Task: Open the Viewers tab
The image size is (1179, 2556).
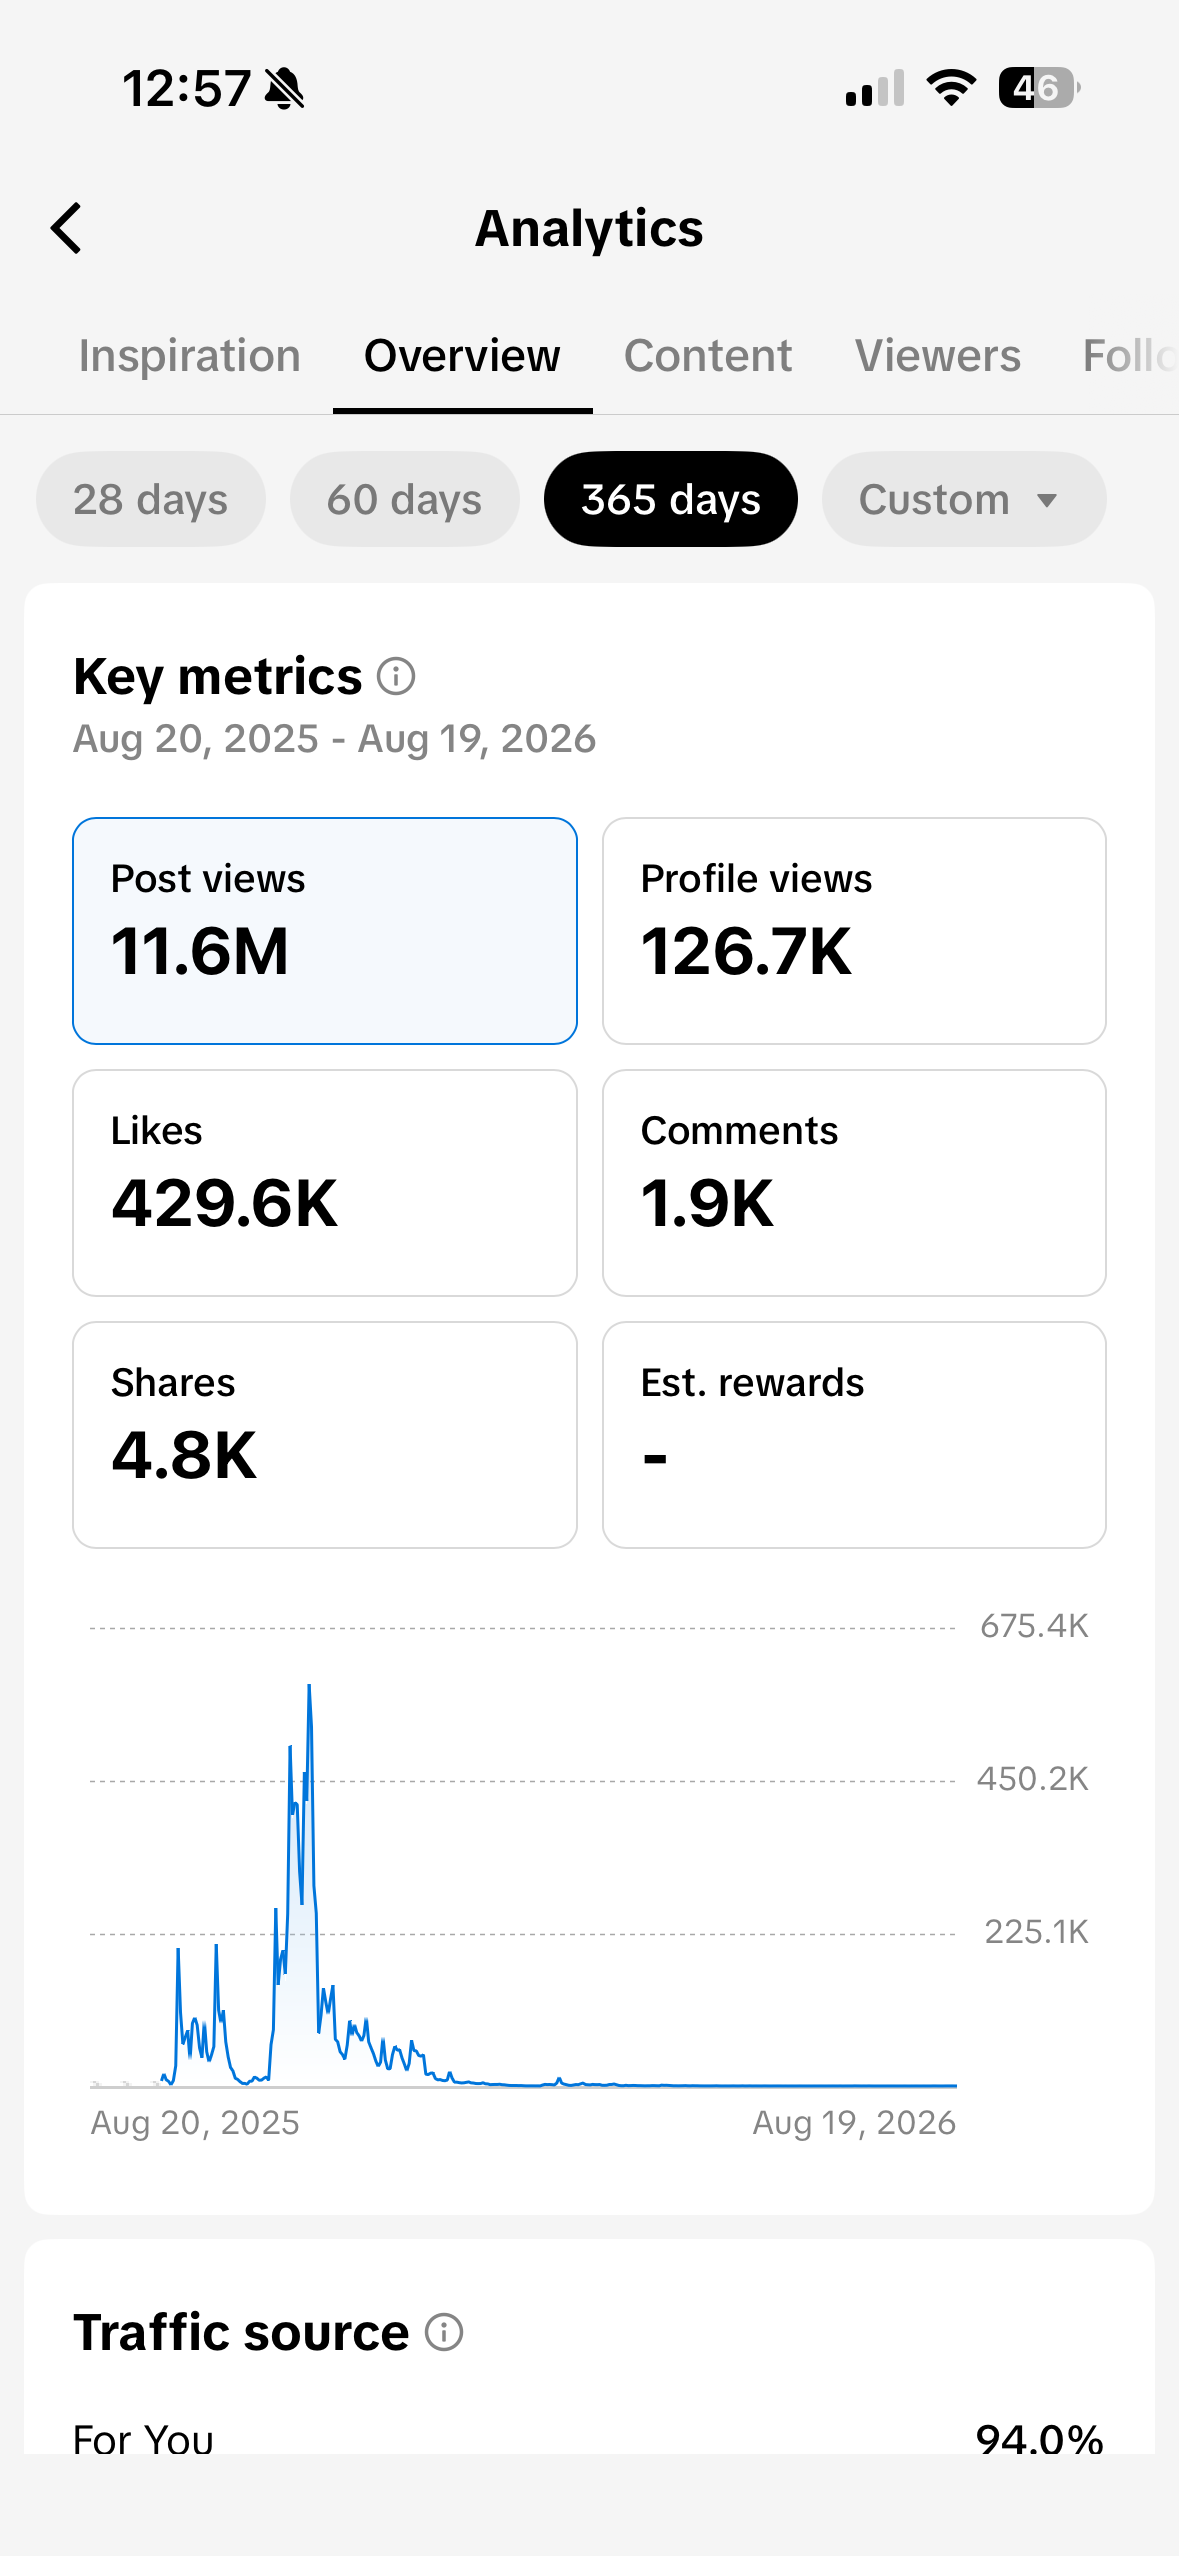Action: (938, 356)
